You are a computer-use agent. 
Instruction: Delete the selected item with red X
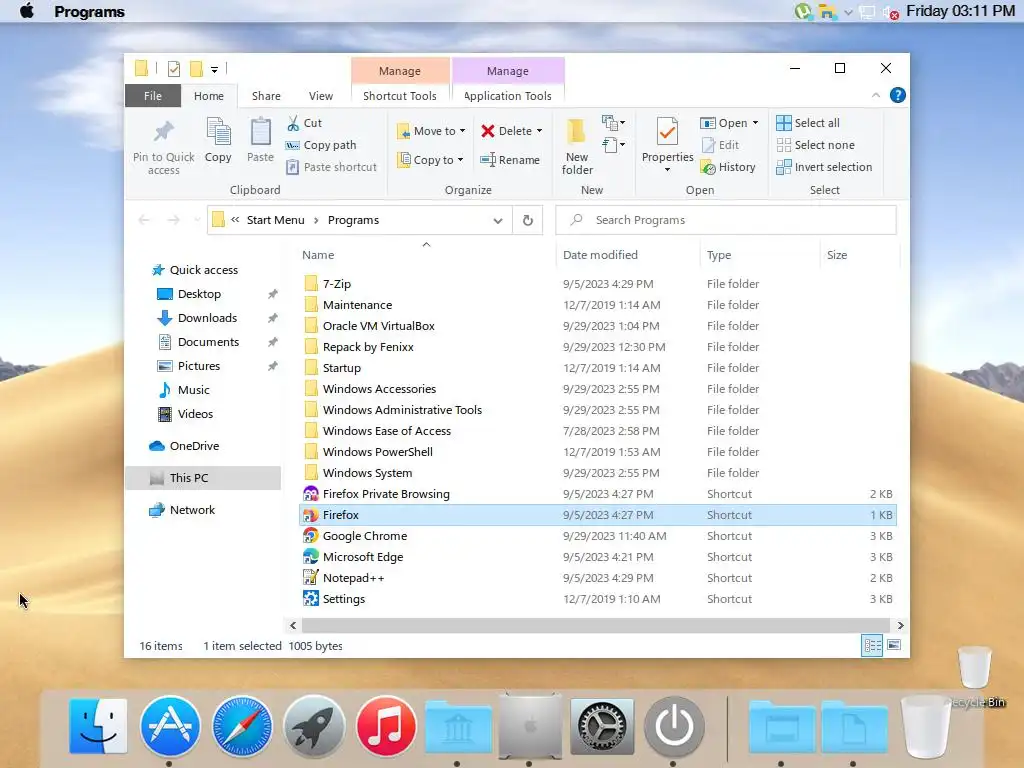point(507,131)
